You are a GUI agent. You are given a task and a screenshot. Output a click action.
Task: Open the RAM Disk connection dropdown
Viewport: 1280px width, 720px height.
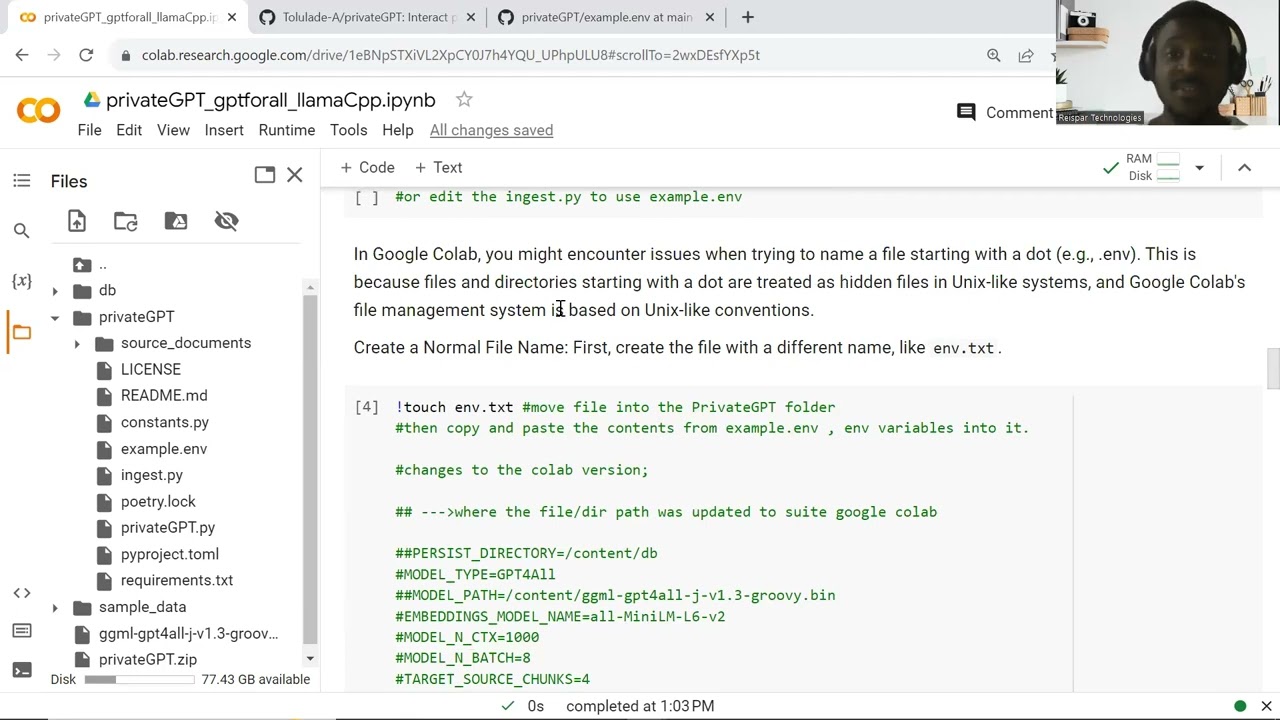coord(1199,168)
